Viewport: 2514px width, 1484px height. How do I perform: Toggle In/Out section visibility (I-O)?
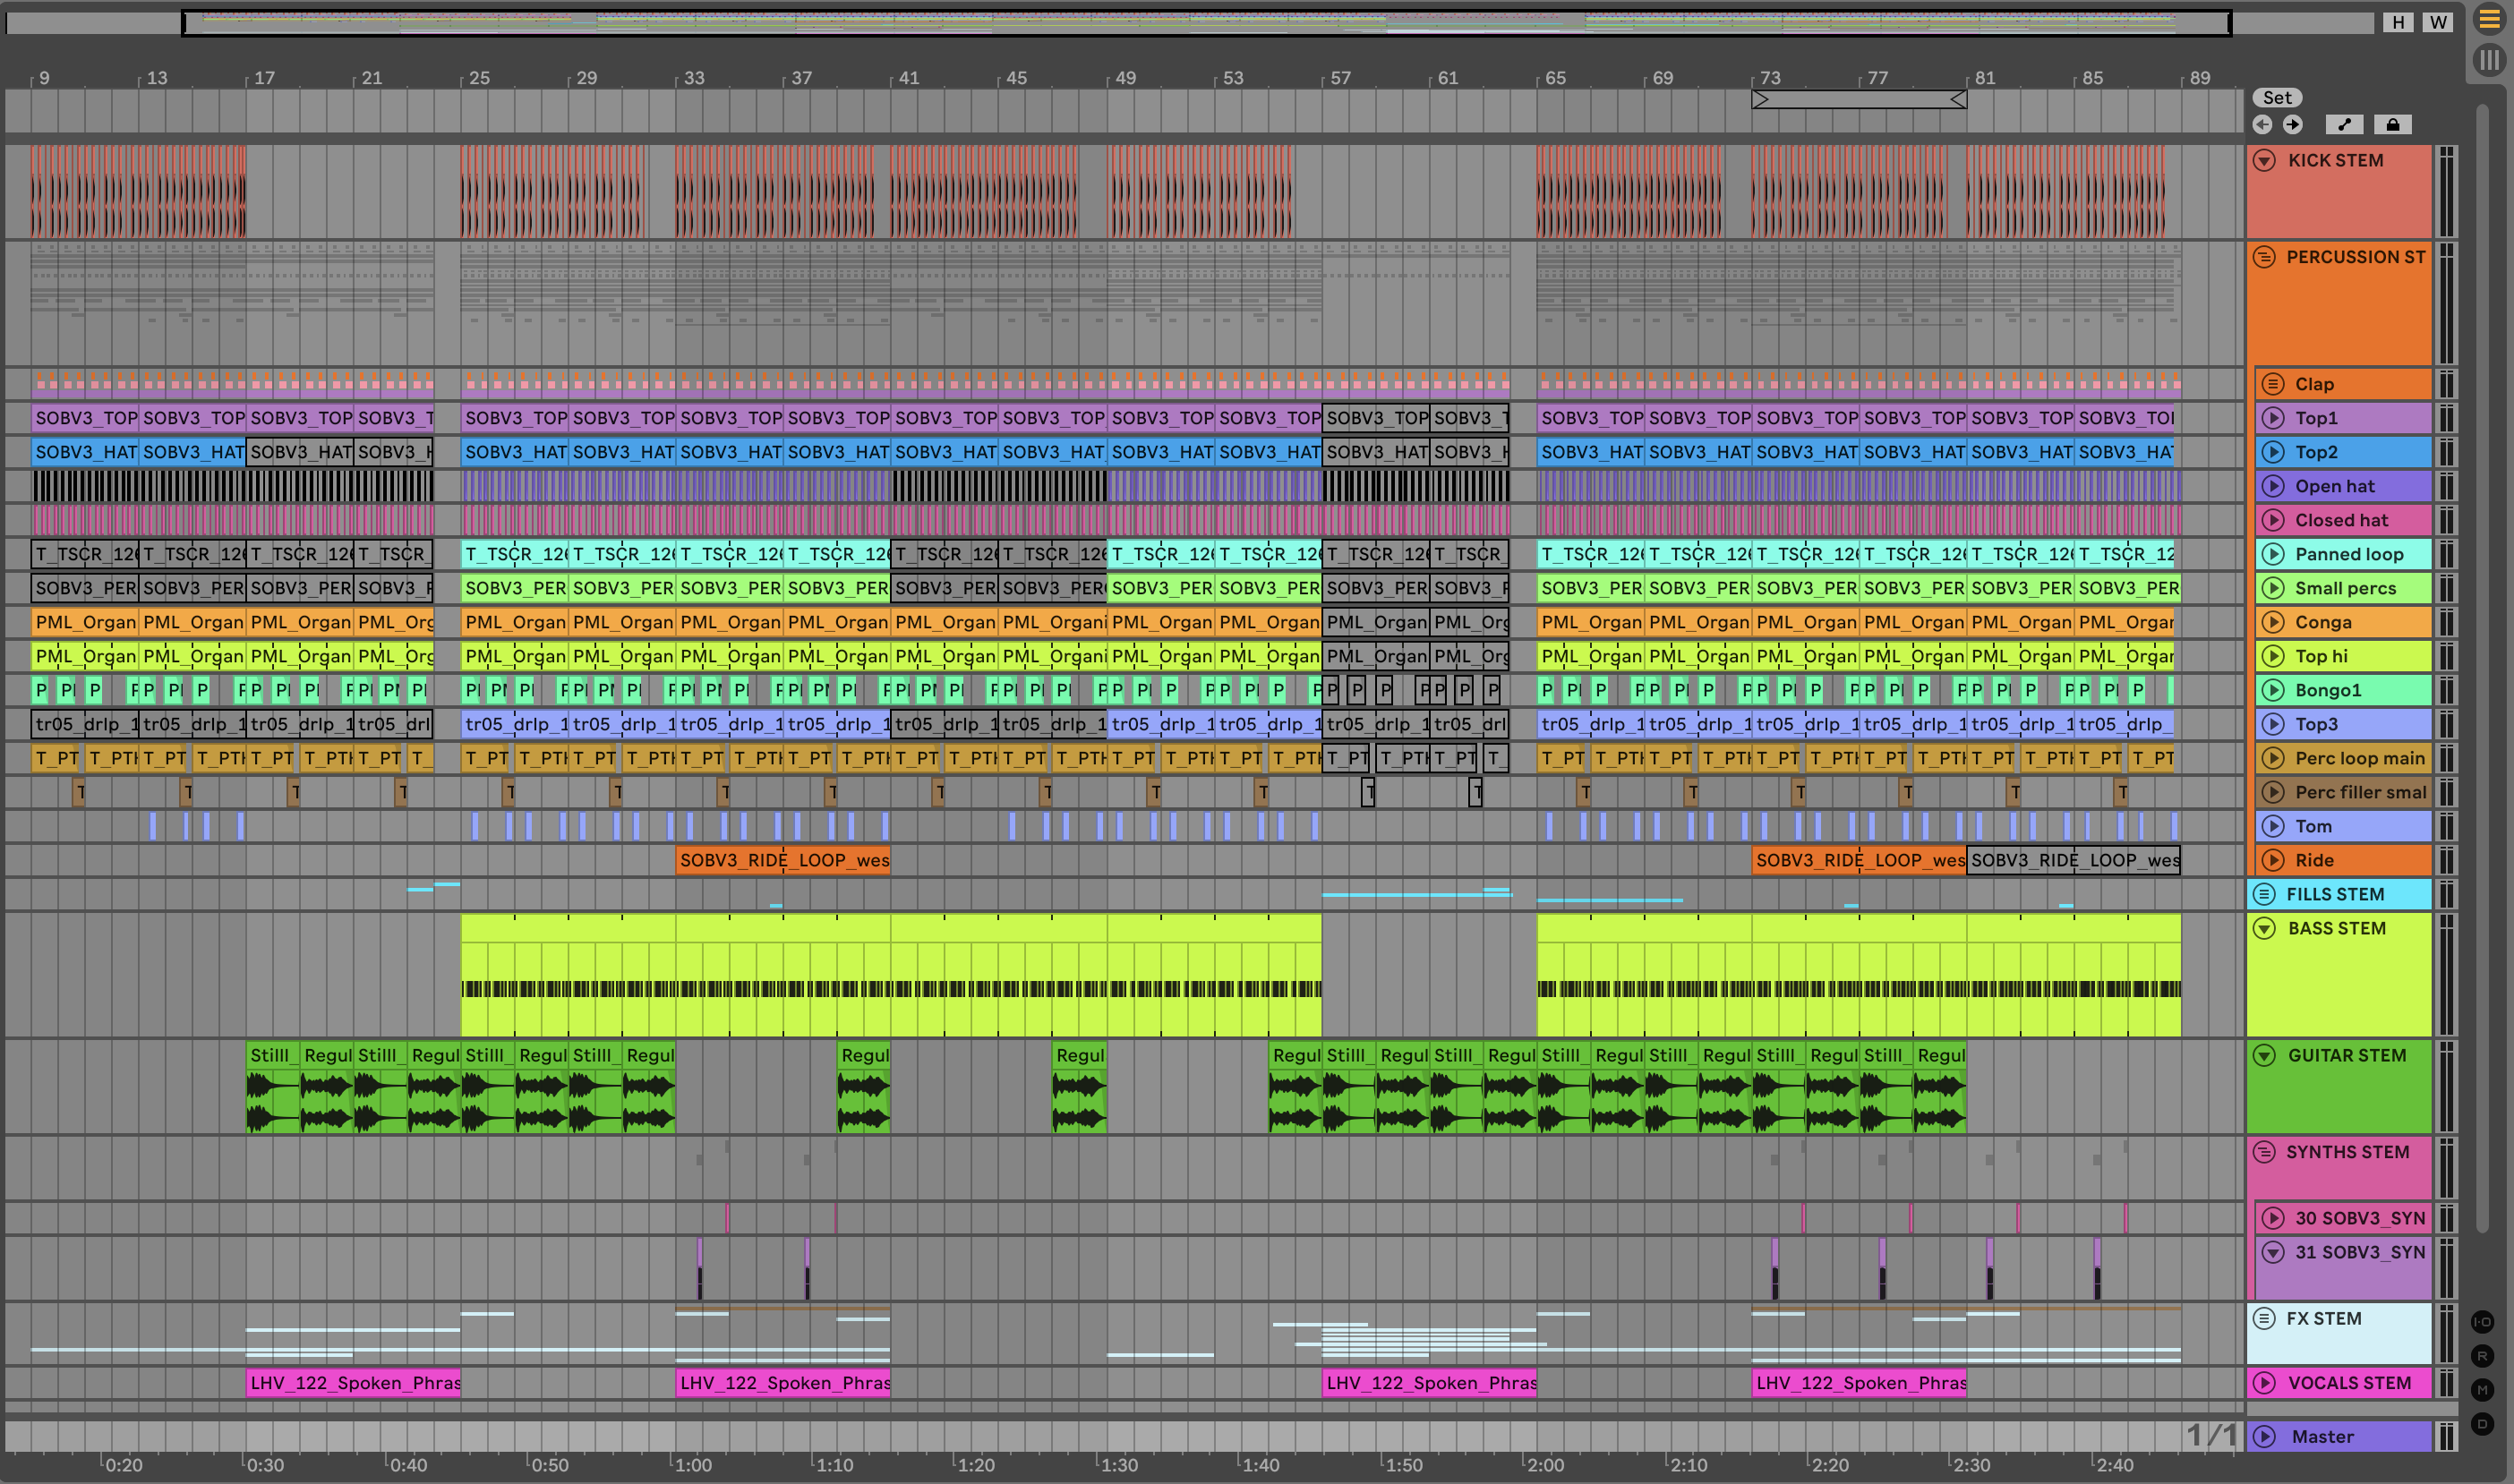2482,1322
